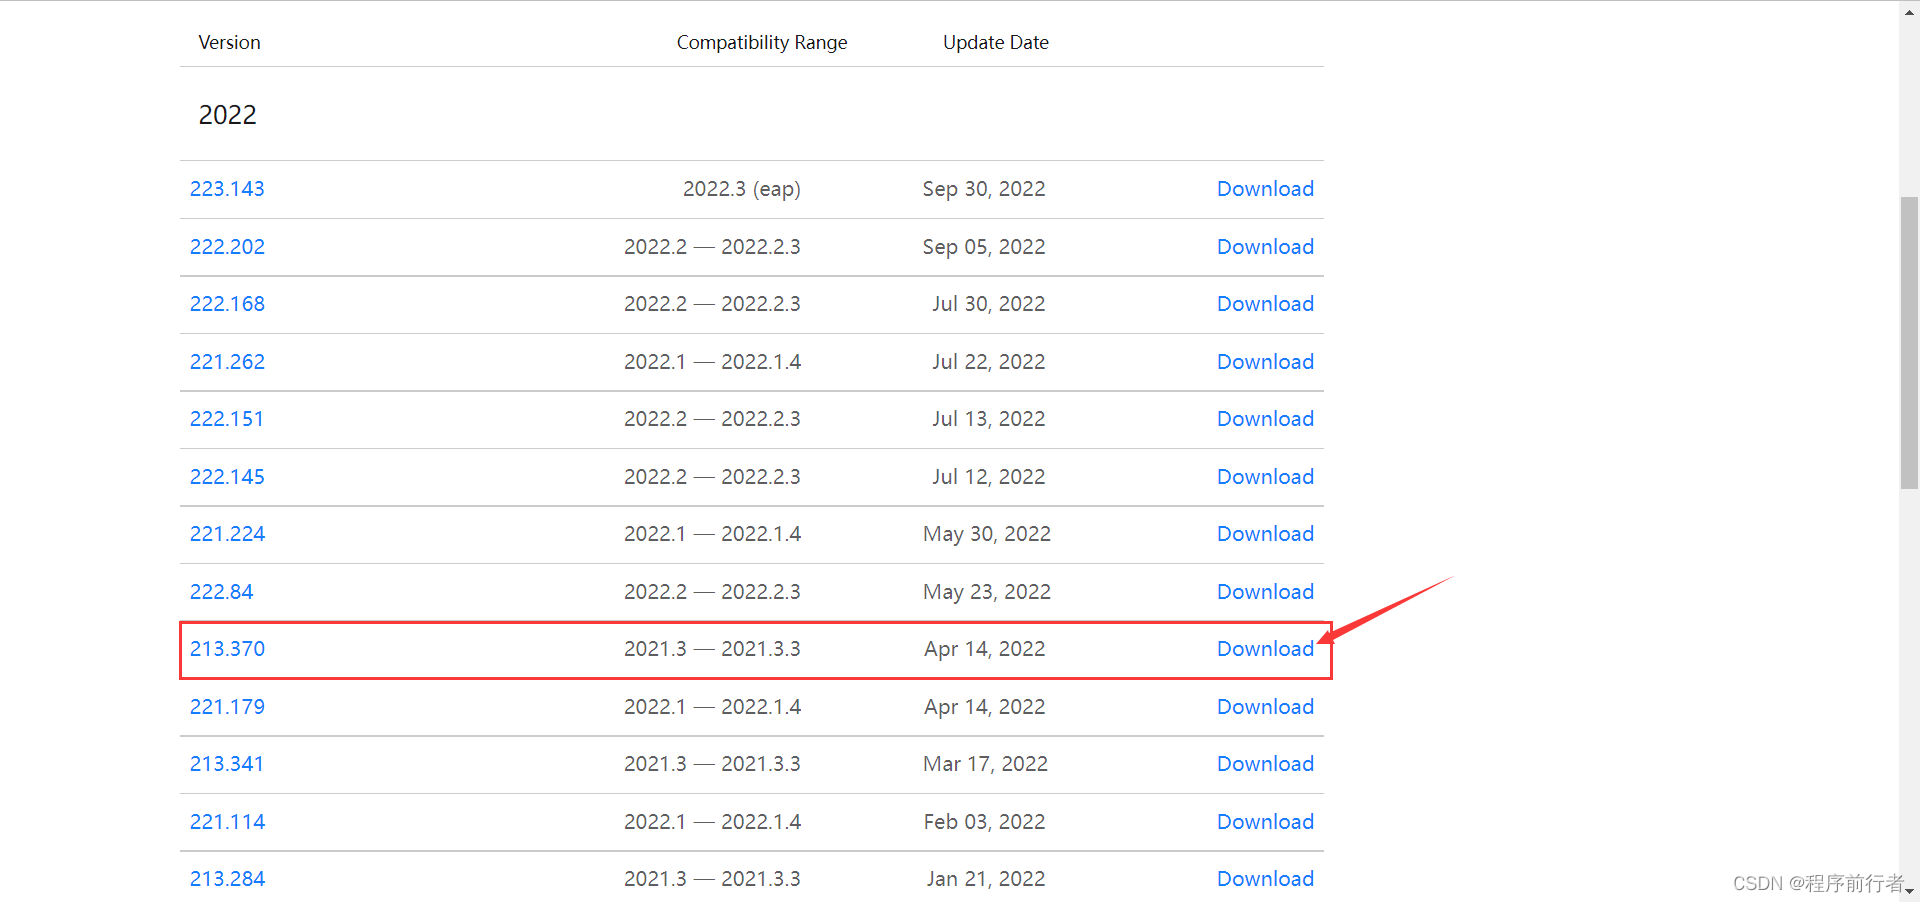The image size is (1920, 902).
Task: Click the "2022.3 (eap)" compatibility cell
Action: (x=742, y=189)
